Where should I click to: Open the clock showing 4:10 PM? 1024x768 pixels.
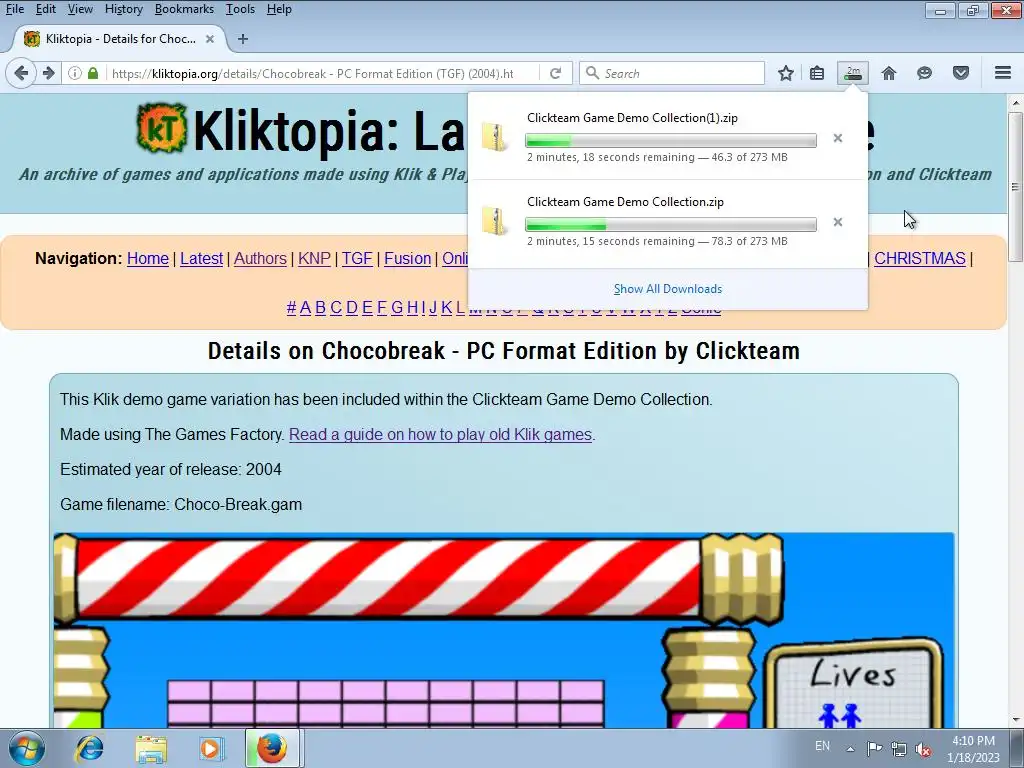click(x=973, y=749)
